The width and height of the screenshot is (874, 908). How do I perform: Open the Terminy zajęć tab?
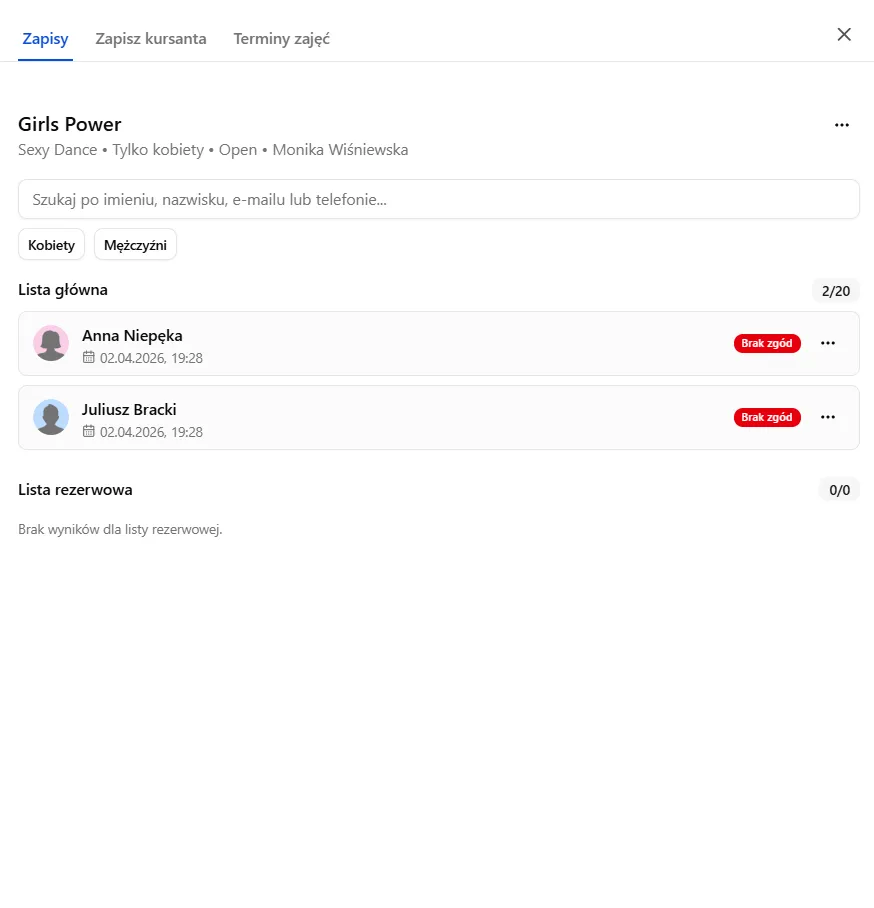[x=281, y=39]
